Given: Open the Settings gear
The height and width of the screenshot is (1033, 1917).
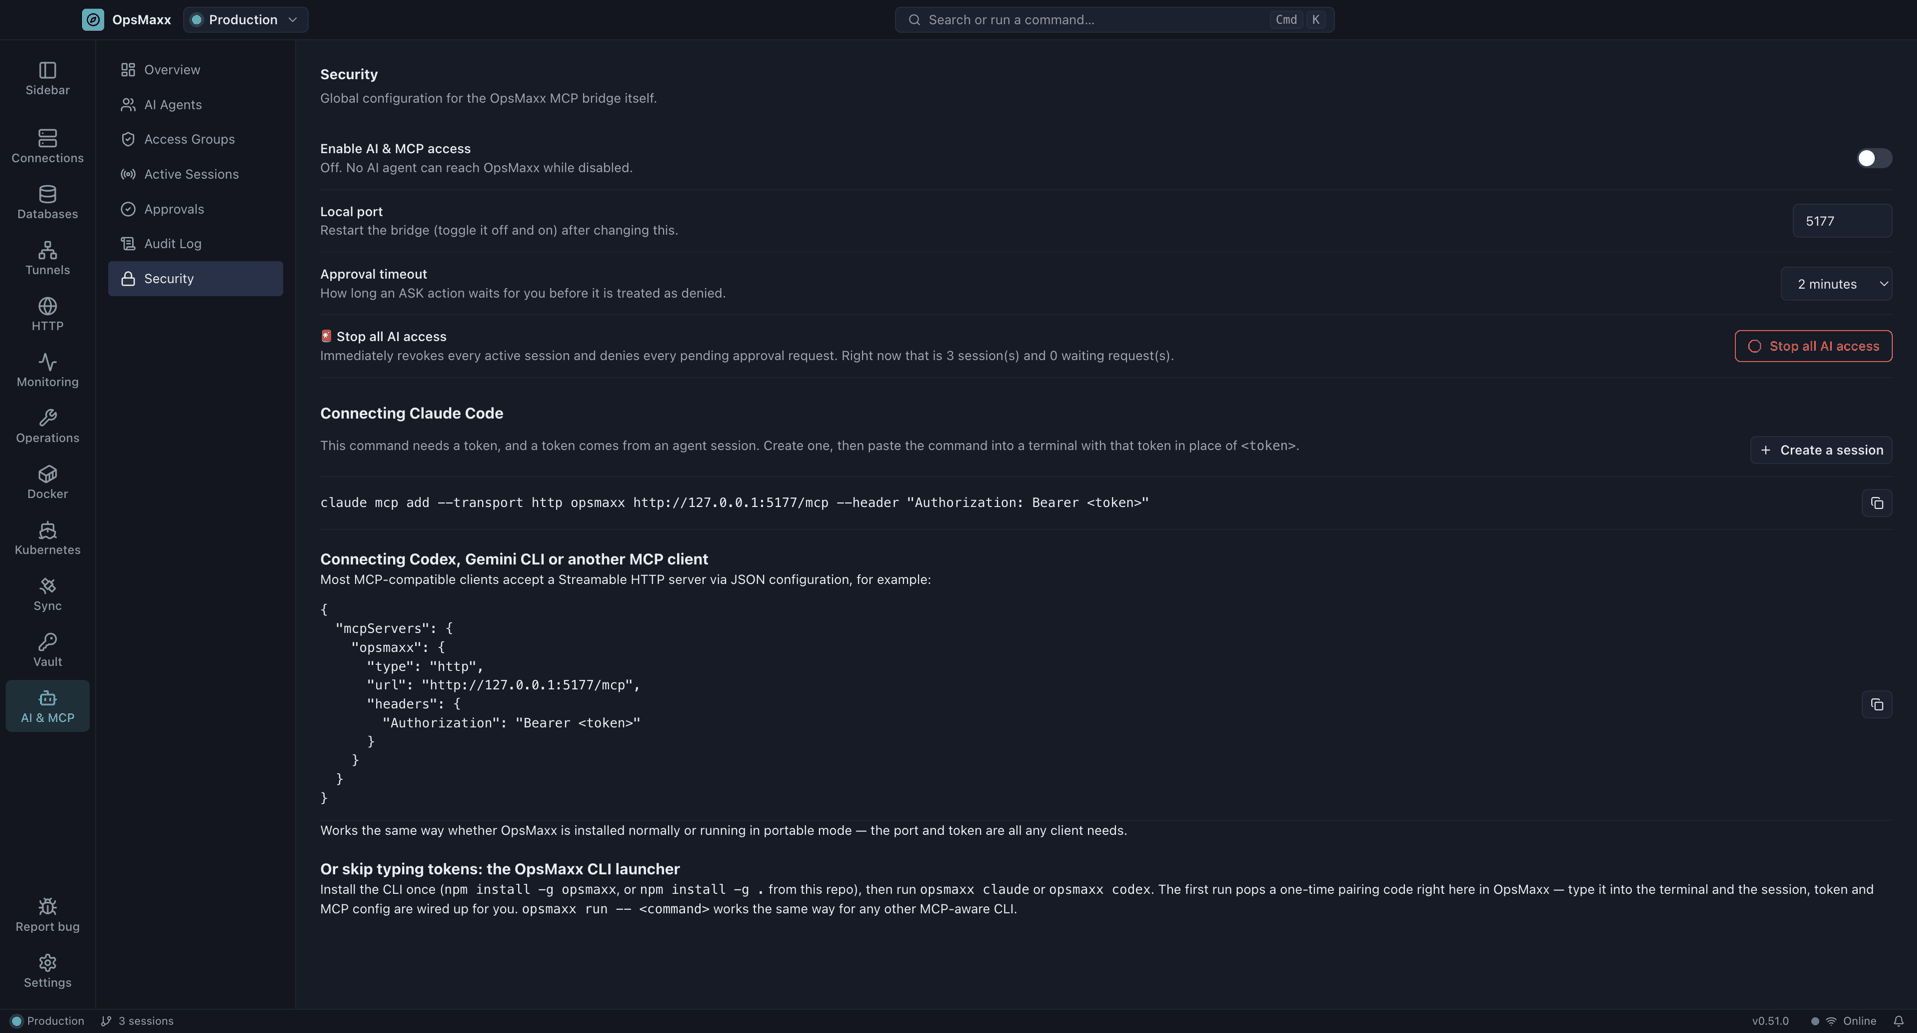Looking at the screenshot, I should 47,971.
